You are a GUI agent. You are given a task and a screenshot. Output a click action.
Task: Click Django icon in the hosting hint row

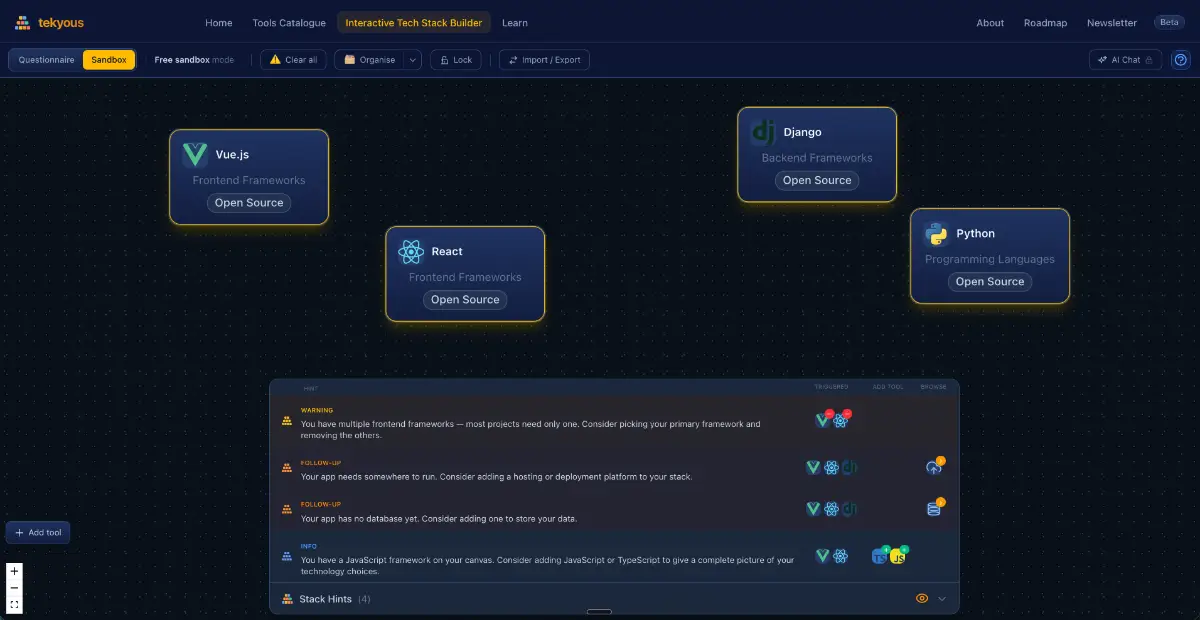point(849,467)
